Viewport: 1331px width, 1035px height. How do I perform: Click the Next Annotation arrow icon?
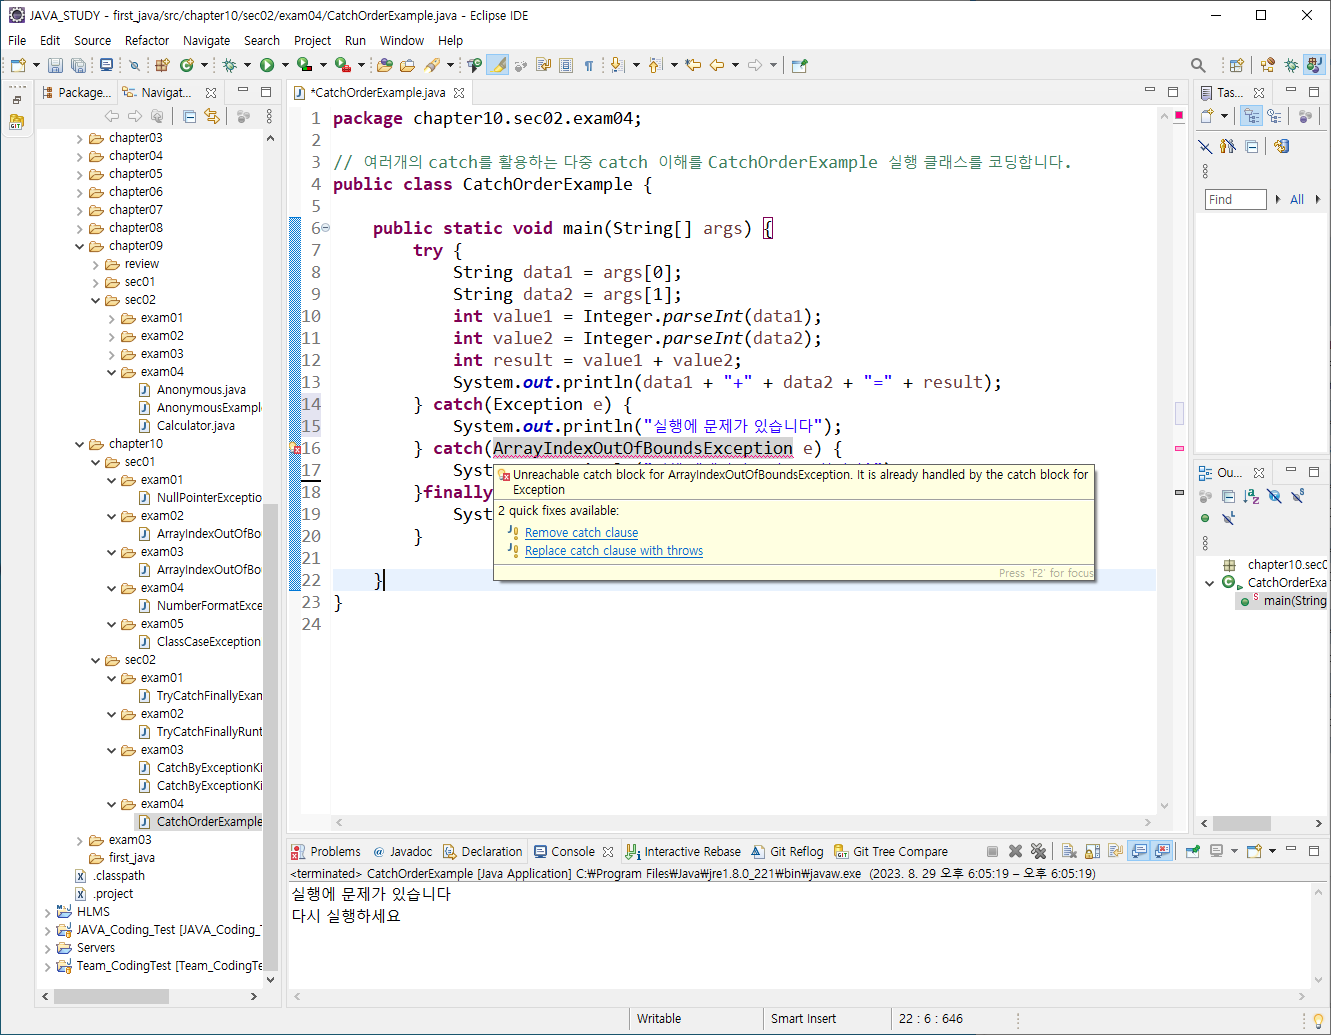pos(617,65)
